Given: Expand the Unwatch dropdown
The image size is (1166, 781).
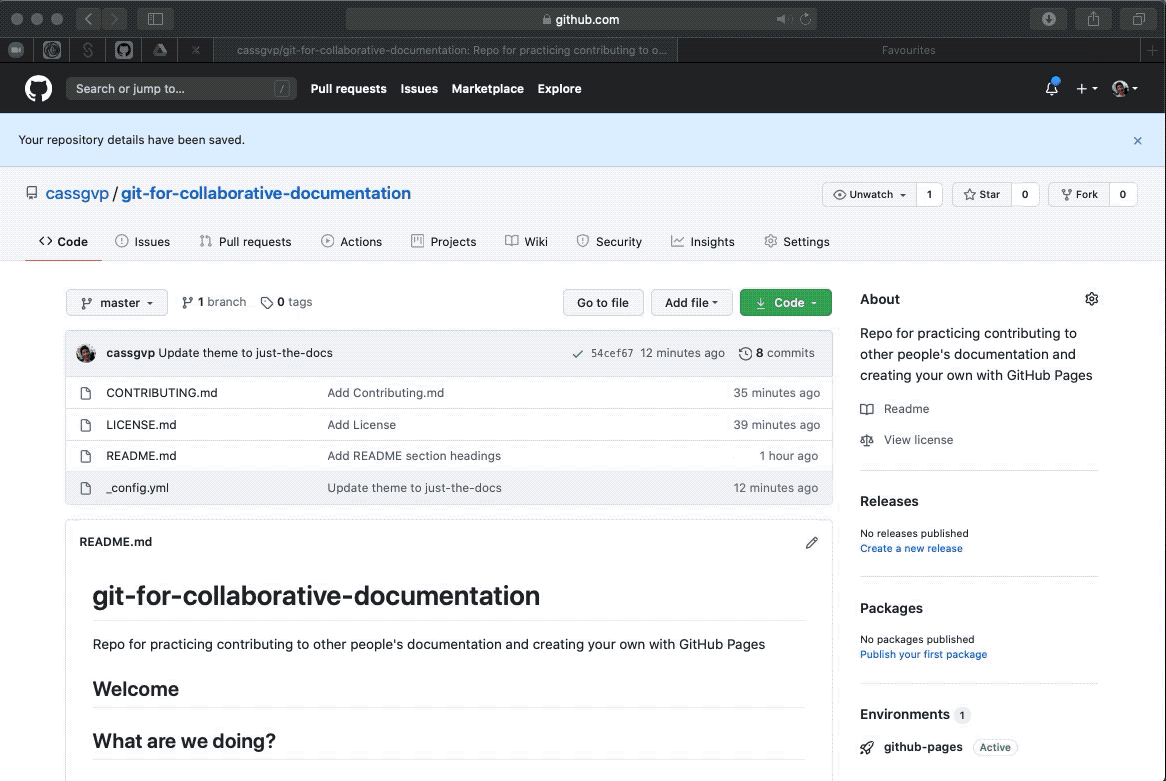Looking at the screenshot, I should click(x=870, y=195).
